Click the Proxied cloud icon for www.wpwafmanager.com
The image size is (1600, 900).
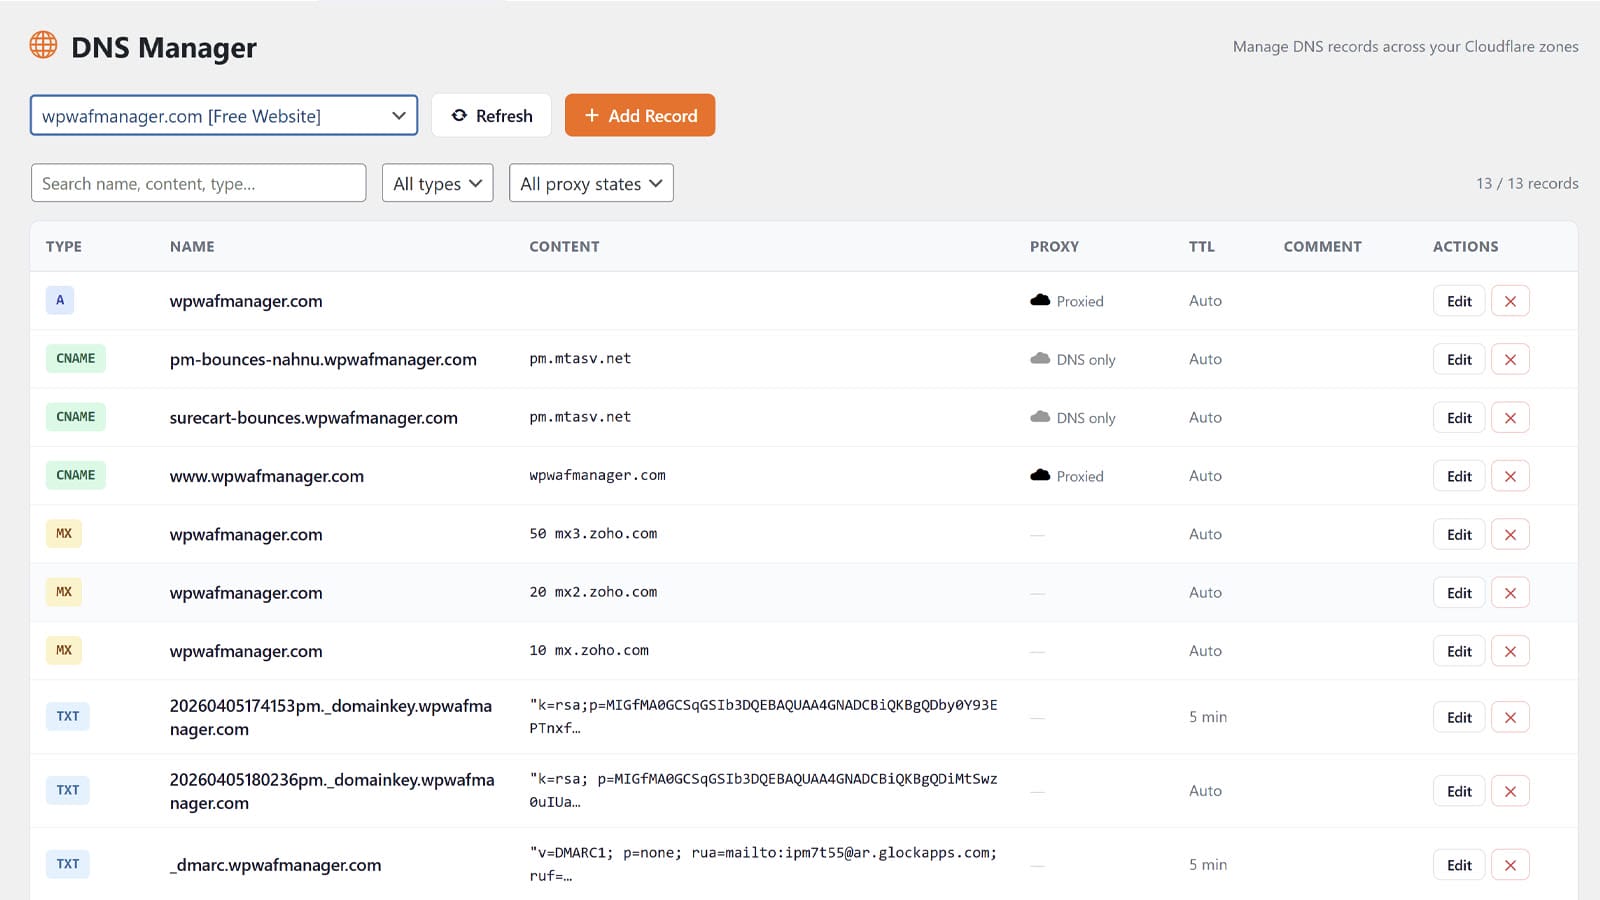point(1040,475)
